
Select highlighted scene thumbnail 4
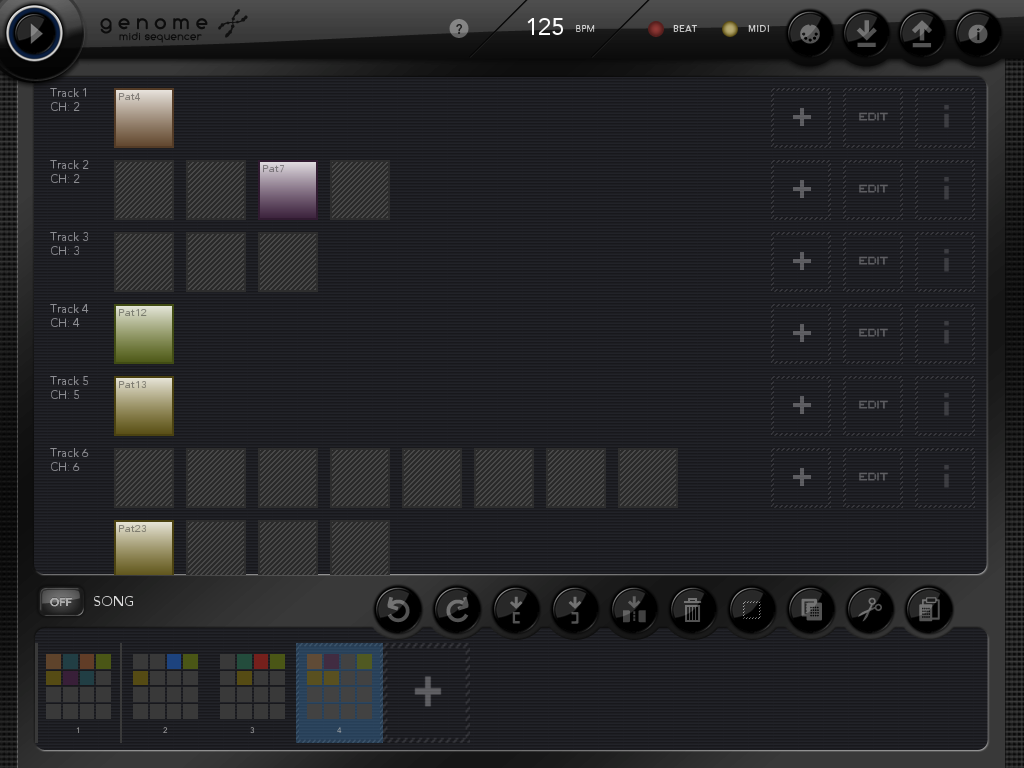coord(340,692)
